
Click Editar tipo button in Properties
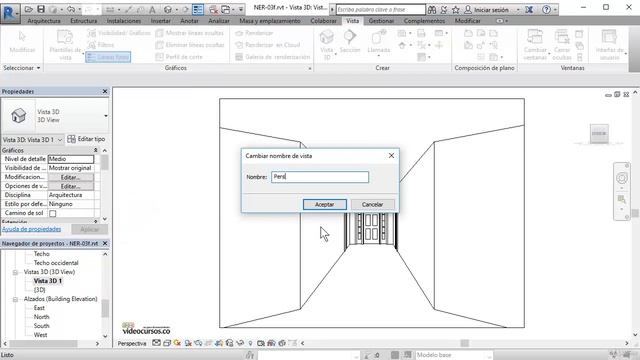pos(87,139)
